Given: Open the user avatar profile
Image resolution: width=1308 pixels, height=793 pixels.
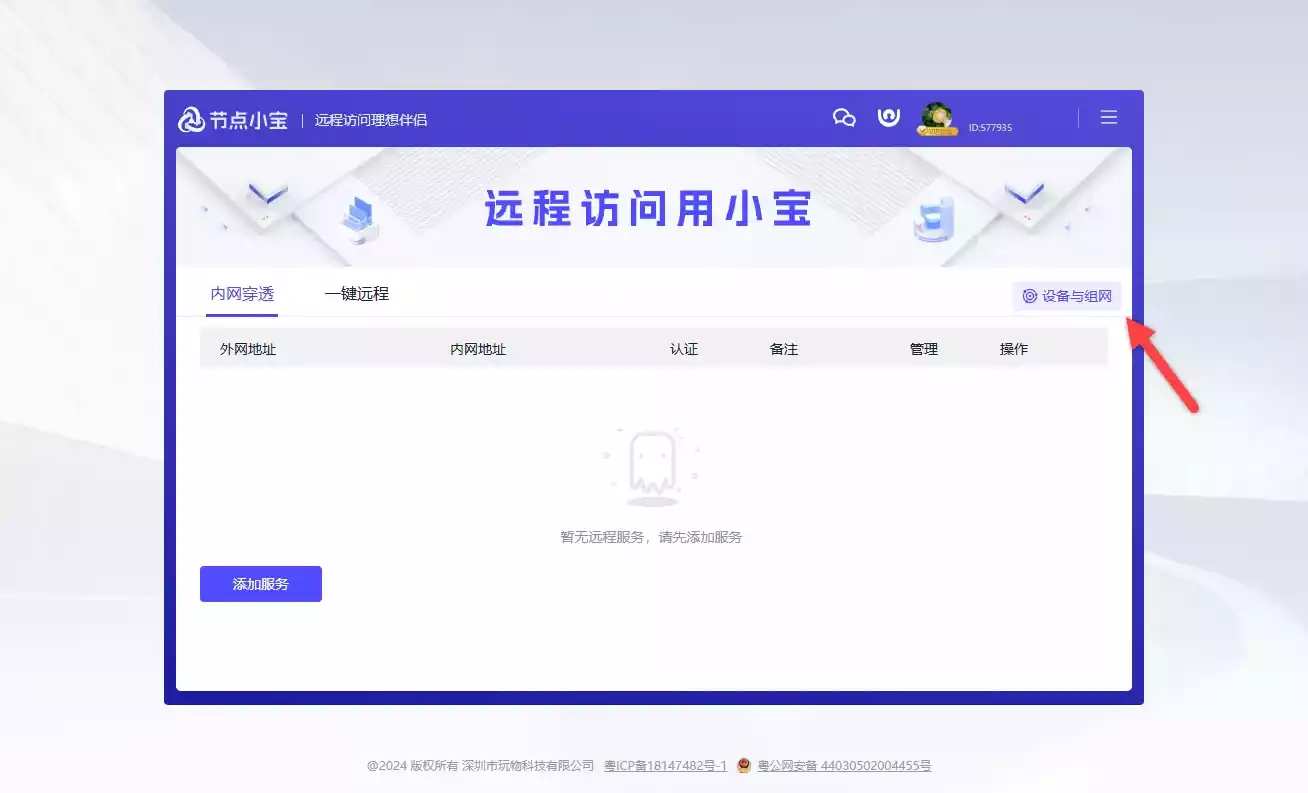Looking at the screenshot, I should click(937, 119).
